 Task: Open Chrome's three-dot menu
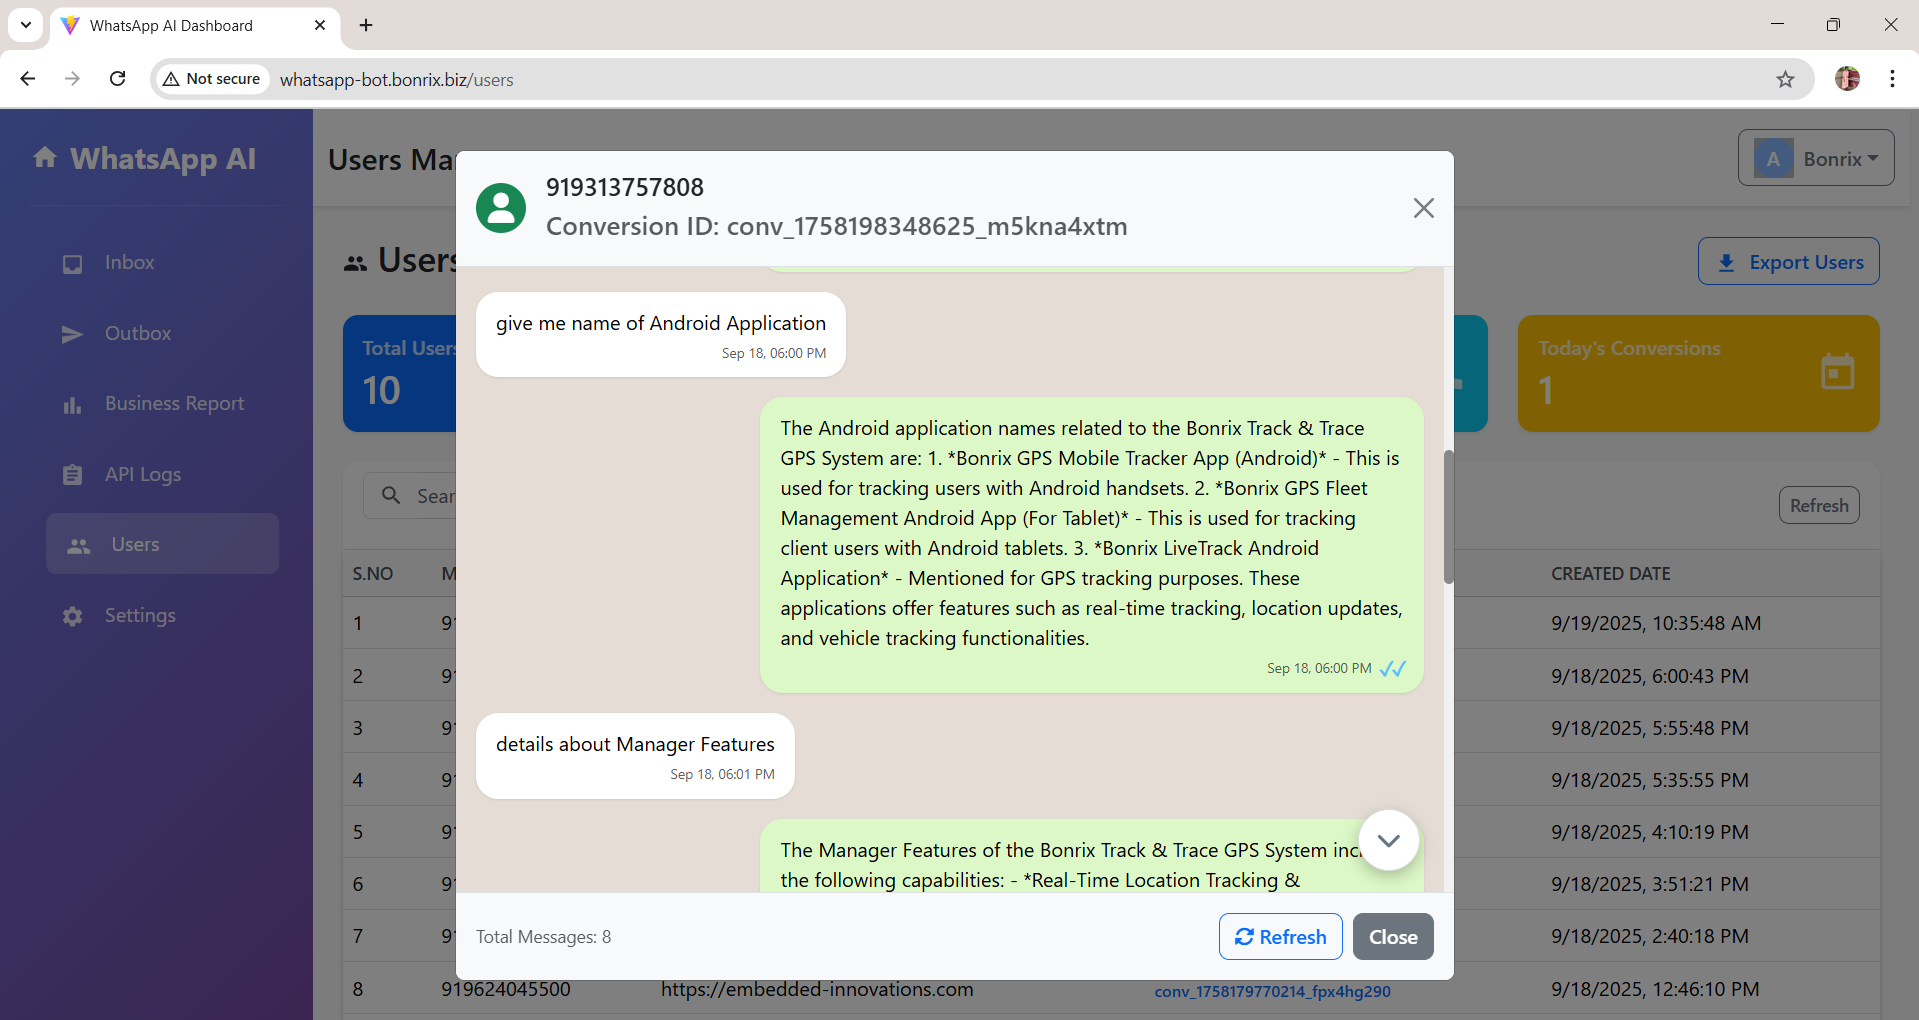point(1891,78)
